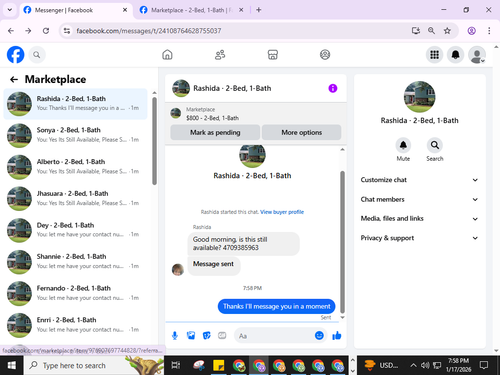The image size is (500, 375).
Task: Open Chrome three-dot menu
Action: pyautogui.click(x=489, y=31)
